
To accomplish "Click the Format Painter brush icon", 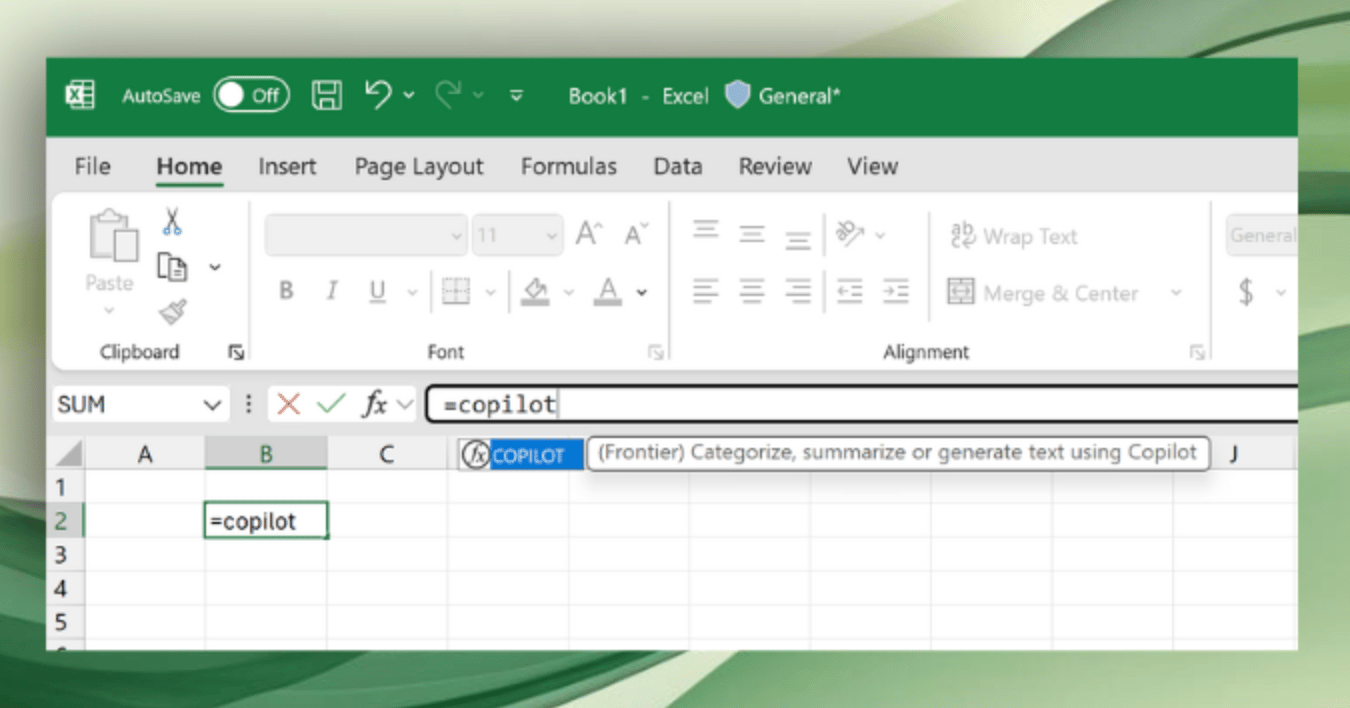I will [x=173, y=313].
